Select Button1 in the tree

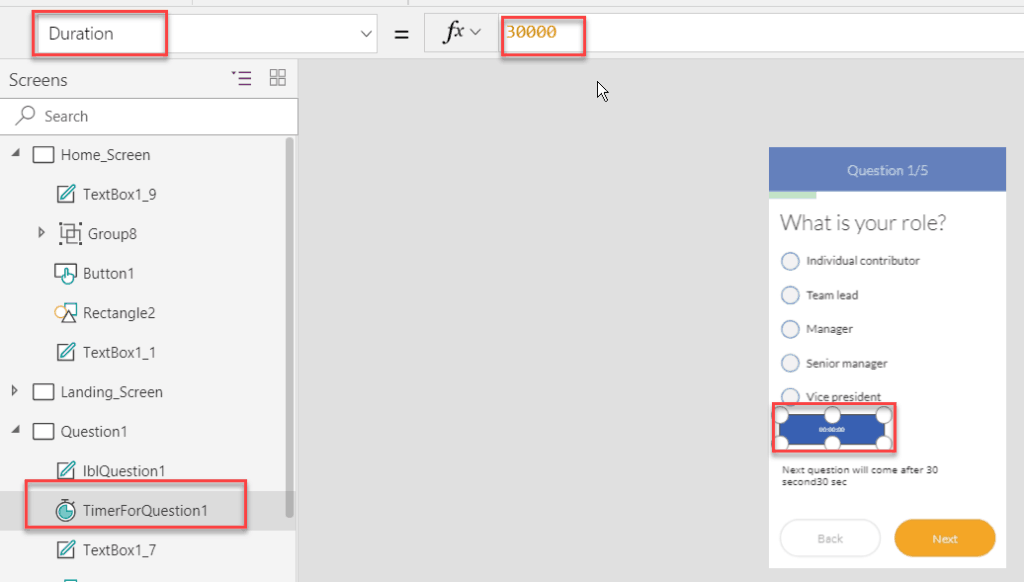(108, 274)
